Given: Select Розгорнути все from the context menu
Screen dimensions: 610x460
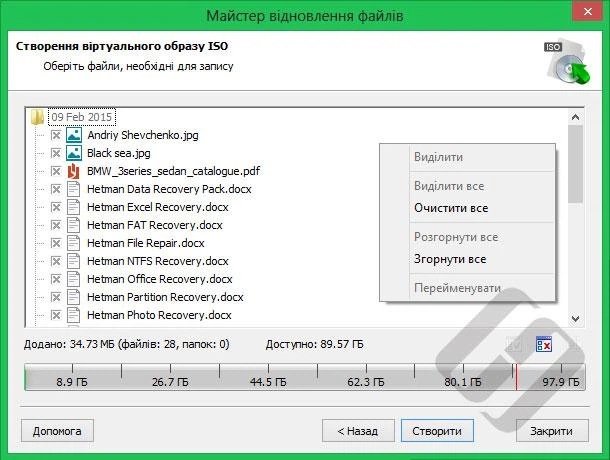Looking at the screenshot, I should (x=467, y=237).
